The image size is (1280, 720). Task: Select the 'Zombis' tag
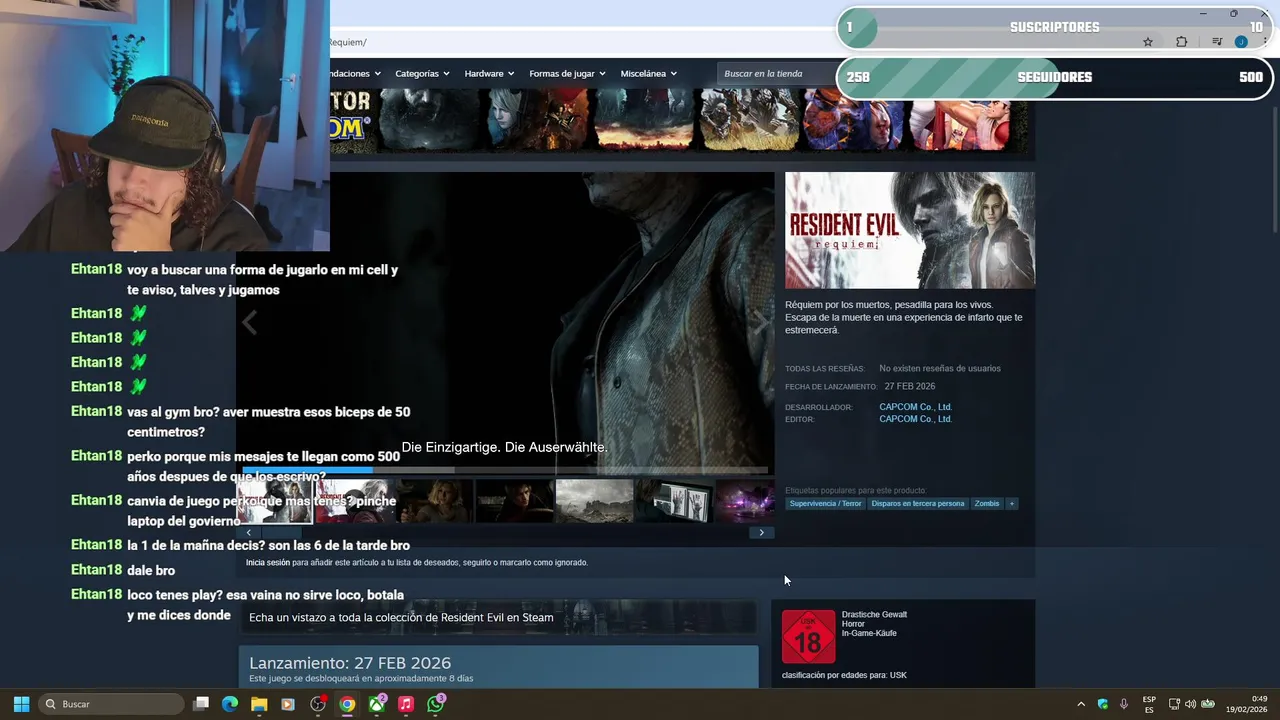(x=987, y=504)
